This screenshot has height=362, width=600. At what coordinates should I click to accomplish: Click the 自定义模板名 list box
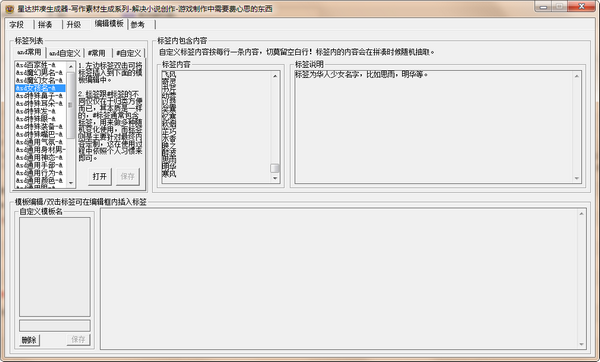coord(55,267)
